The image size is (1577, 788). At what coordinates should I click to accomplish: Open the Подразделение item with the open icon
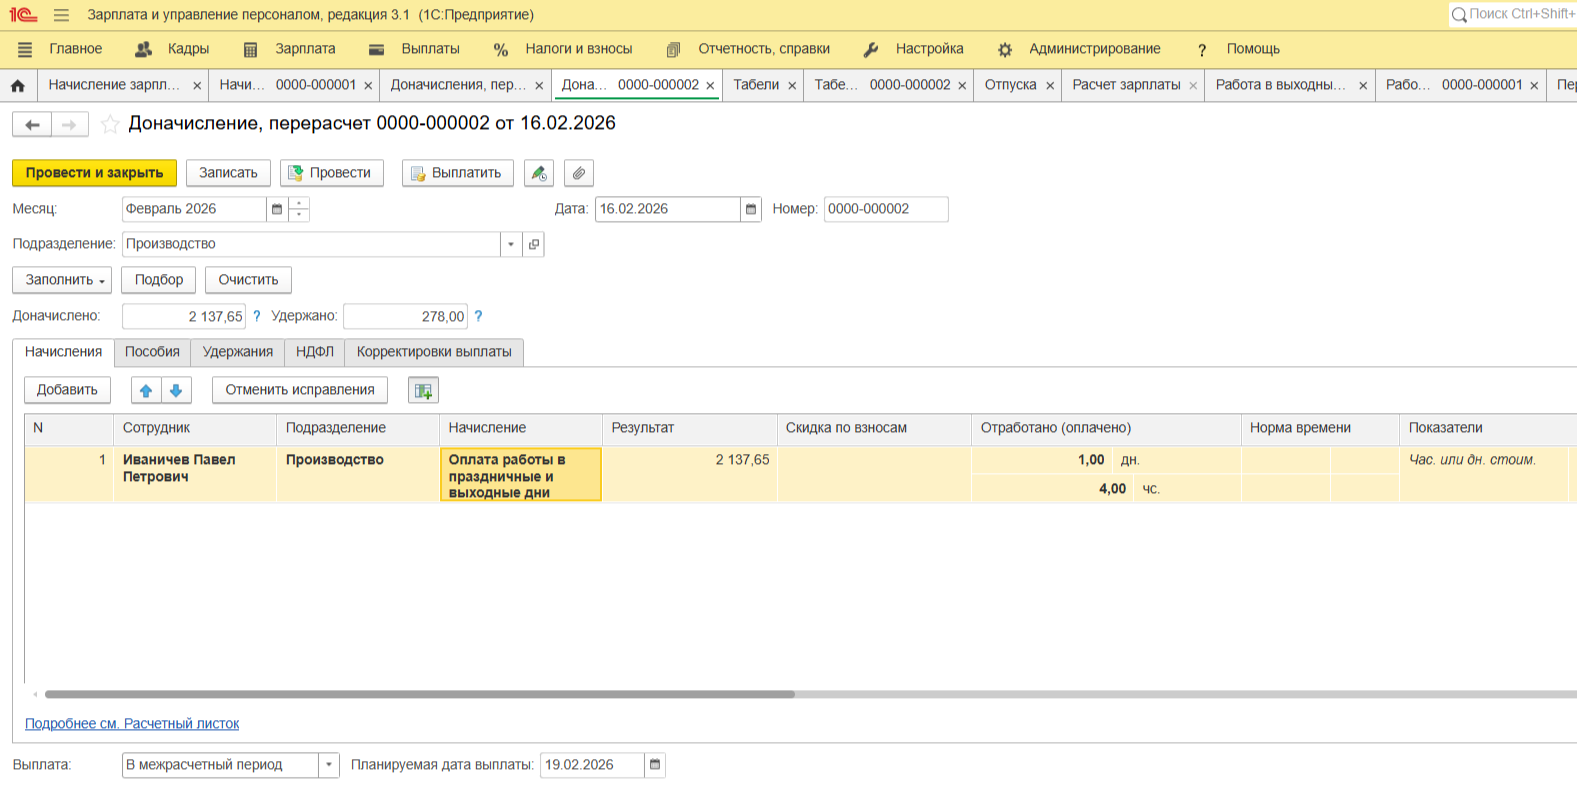(534, 244)
